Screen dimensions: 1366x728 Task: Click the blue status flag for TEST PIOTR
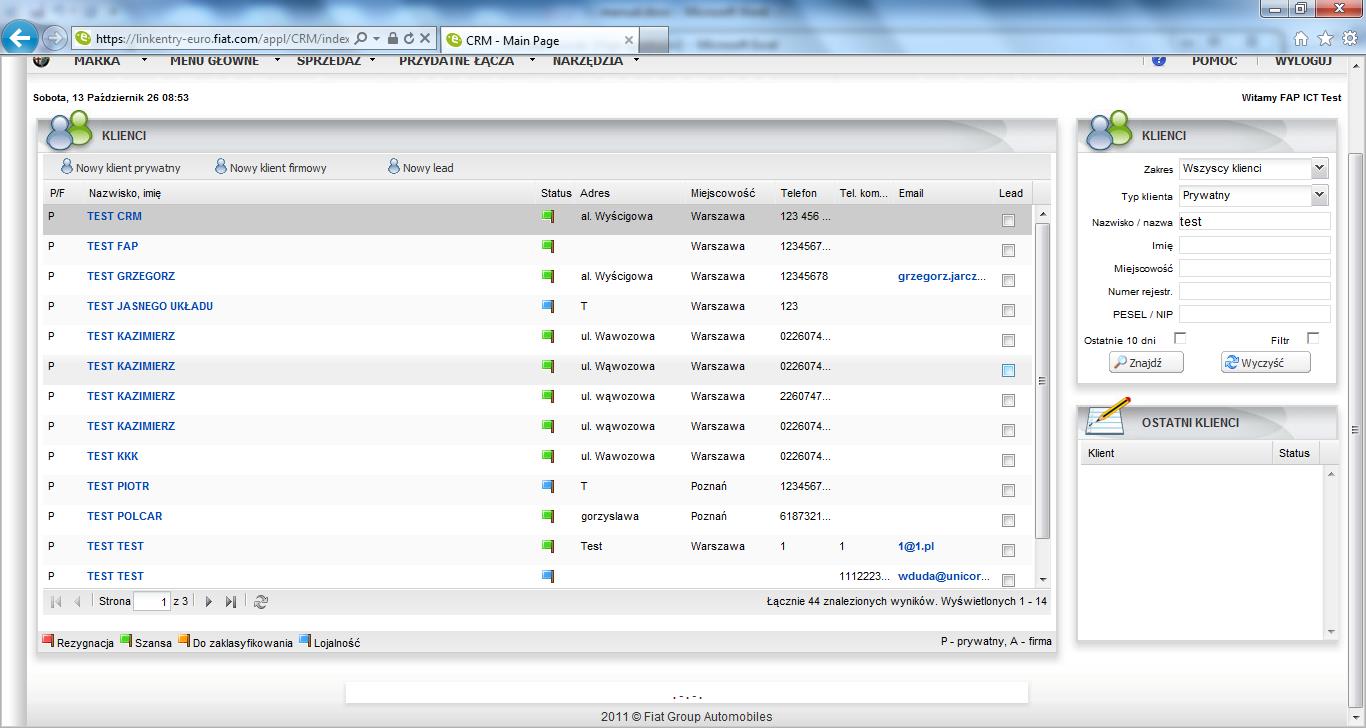point(547,486)
